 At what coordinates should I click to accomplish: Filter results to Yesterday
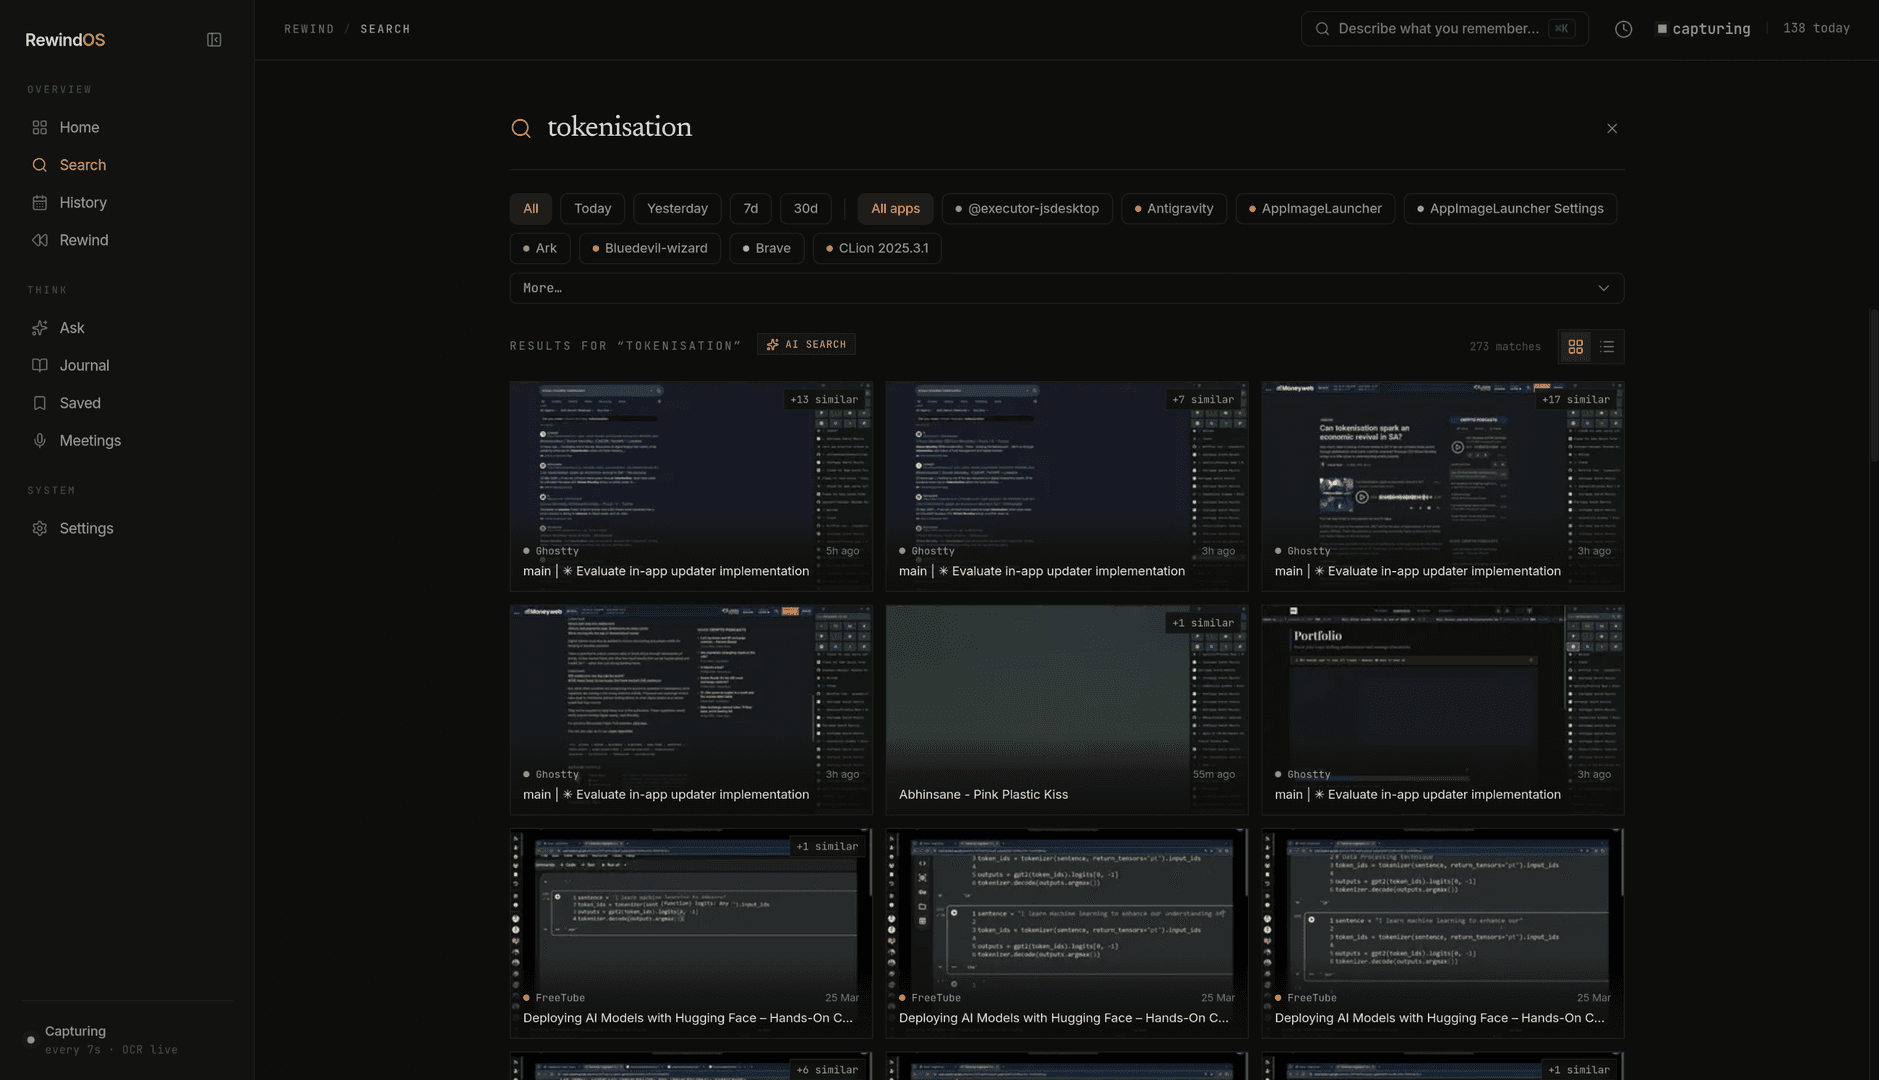(677, 208)
